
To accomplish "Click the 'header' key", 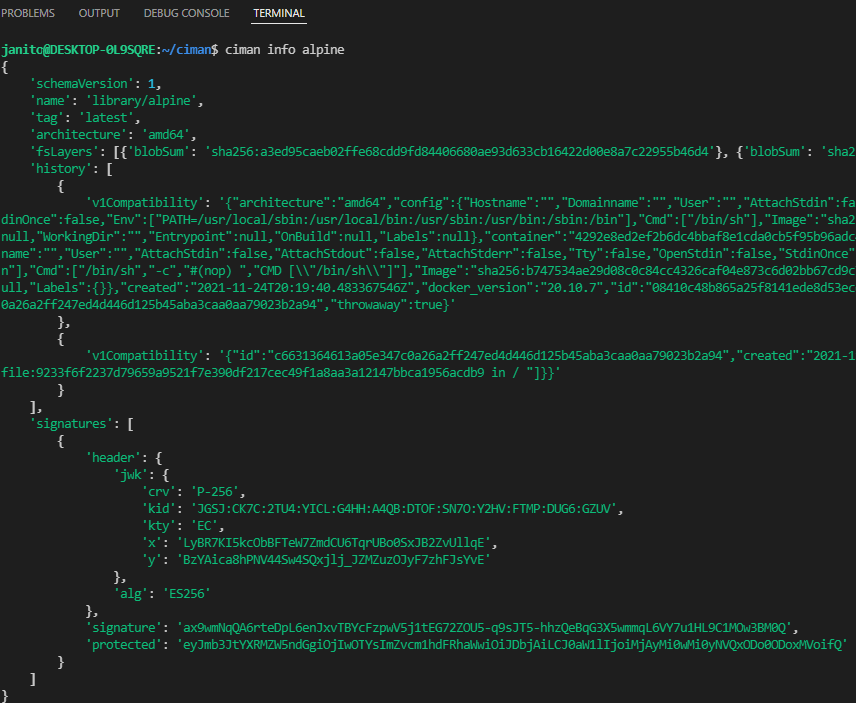I will tap(113, 457).
